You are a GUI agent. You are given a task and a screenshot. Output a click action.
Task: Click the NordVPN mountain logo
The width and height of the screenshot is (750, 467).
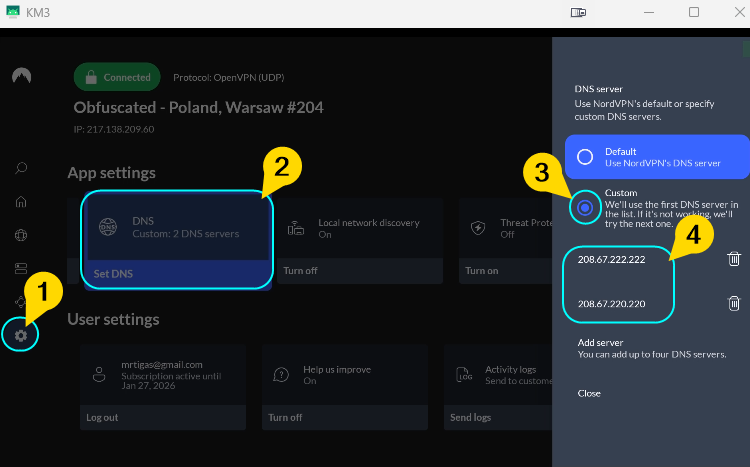(x=22, y=76)
